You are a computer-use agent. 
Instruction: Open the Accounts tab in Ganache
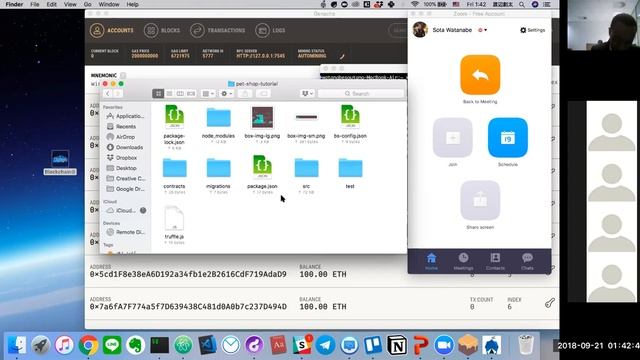(x=112, y=30)
